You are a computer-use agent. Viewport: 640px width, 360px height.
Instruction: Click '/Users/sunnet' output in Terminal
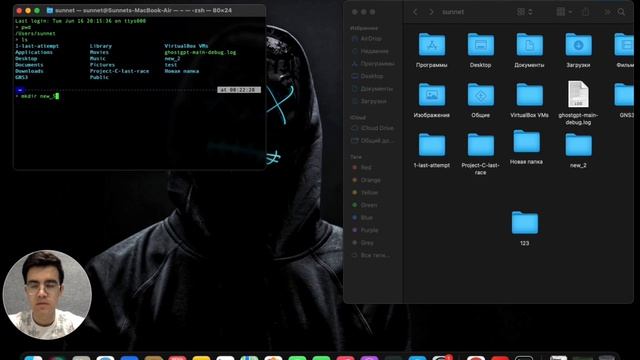35,33
